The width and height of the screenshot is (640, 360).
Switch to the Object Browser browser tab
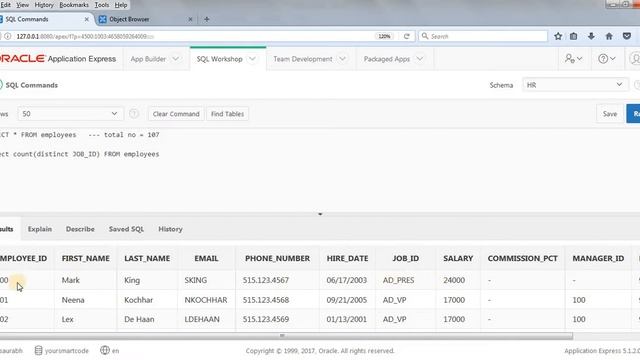[x=145, y=19]
